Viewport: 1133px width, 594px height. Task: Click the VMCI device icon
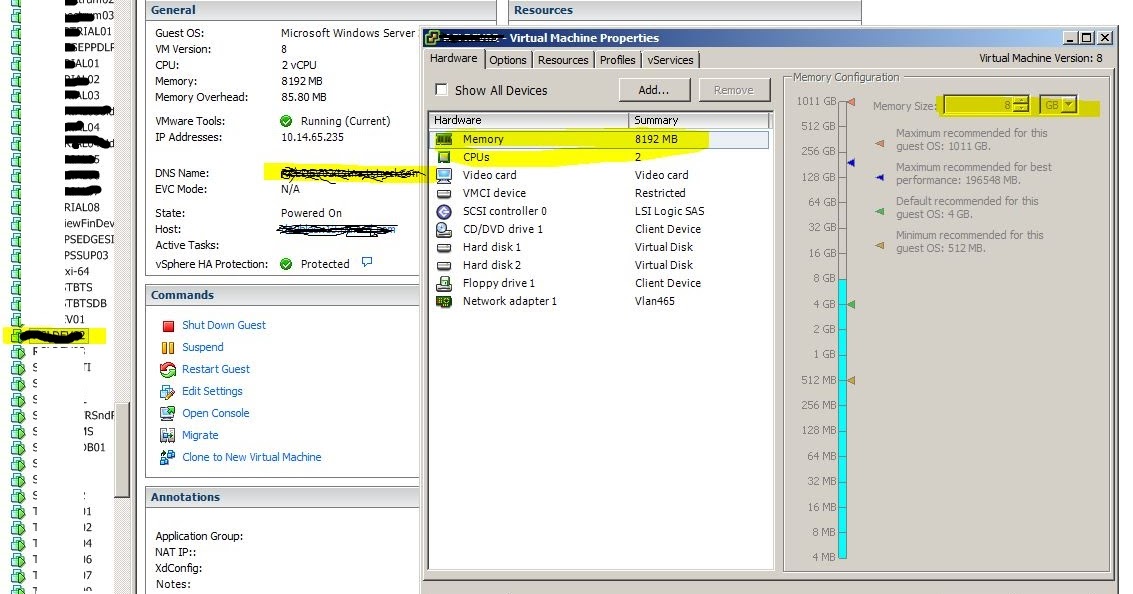coord(444,193)
